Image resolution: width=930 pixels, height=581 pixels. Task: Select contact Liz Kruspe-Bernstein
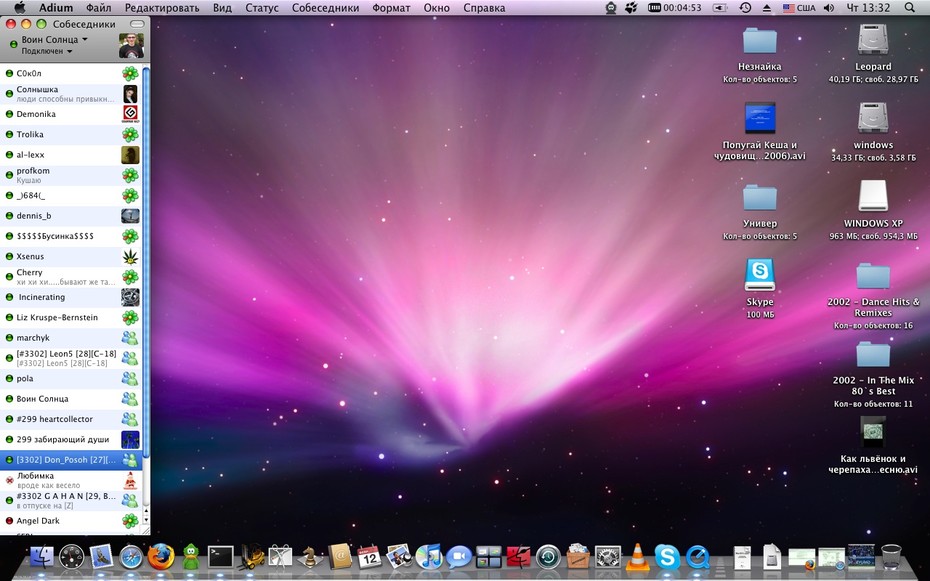click(71, 317)
